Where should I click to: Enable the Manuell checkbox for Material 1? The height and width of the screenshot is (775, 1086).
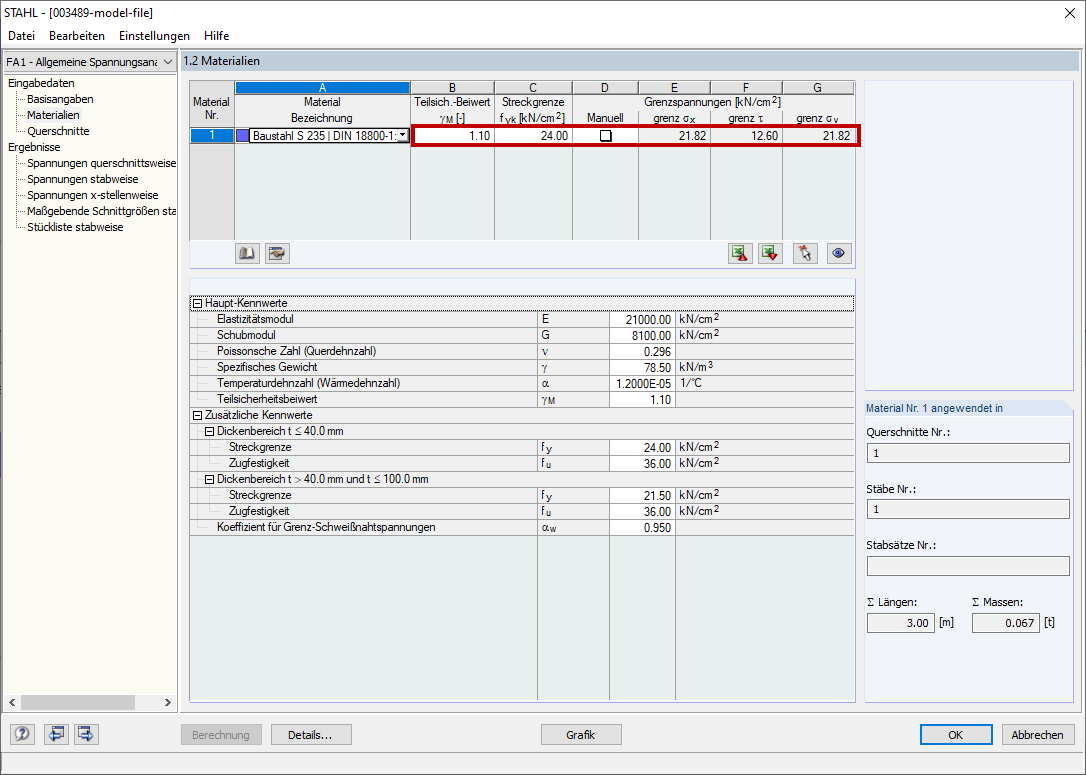[604, 135]
